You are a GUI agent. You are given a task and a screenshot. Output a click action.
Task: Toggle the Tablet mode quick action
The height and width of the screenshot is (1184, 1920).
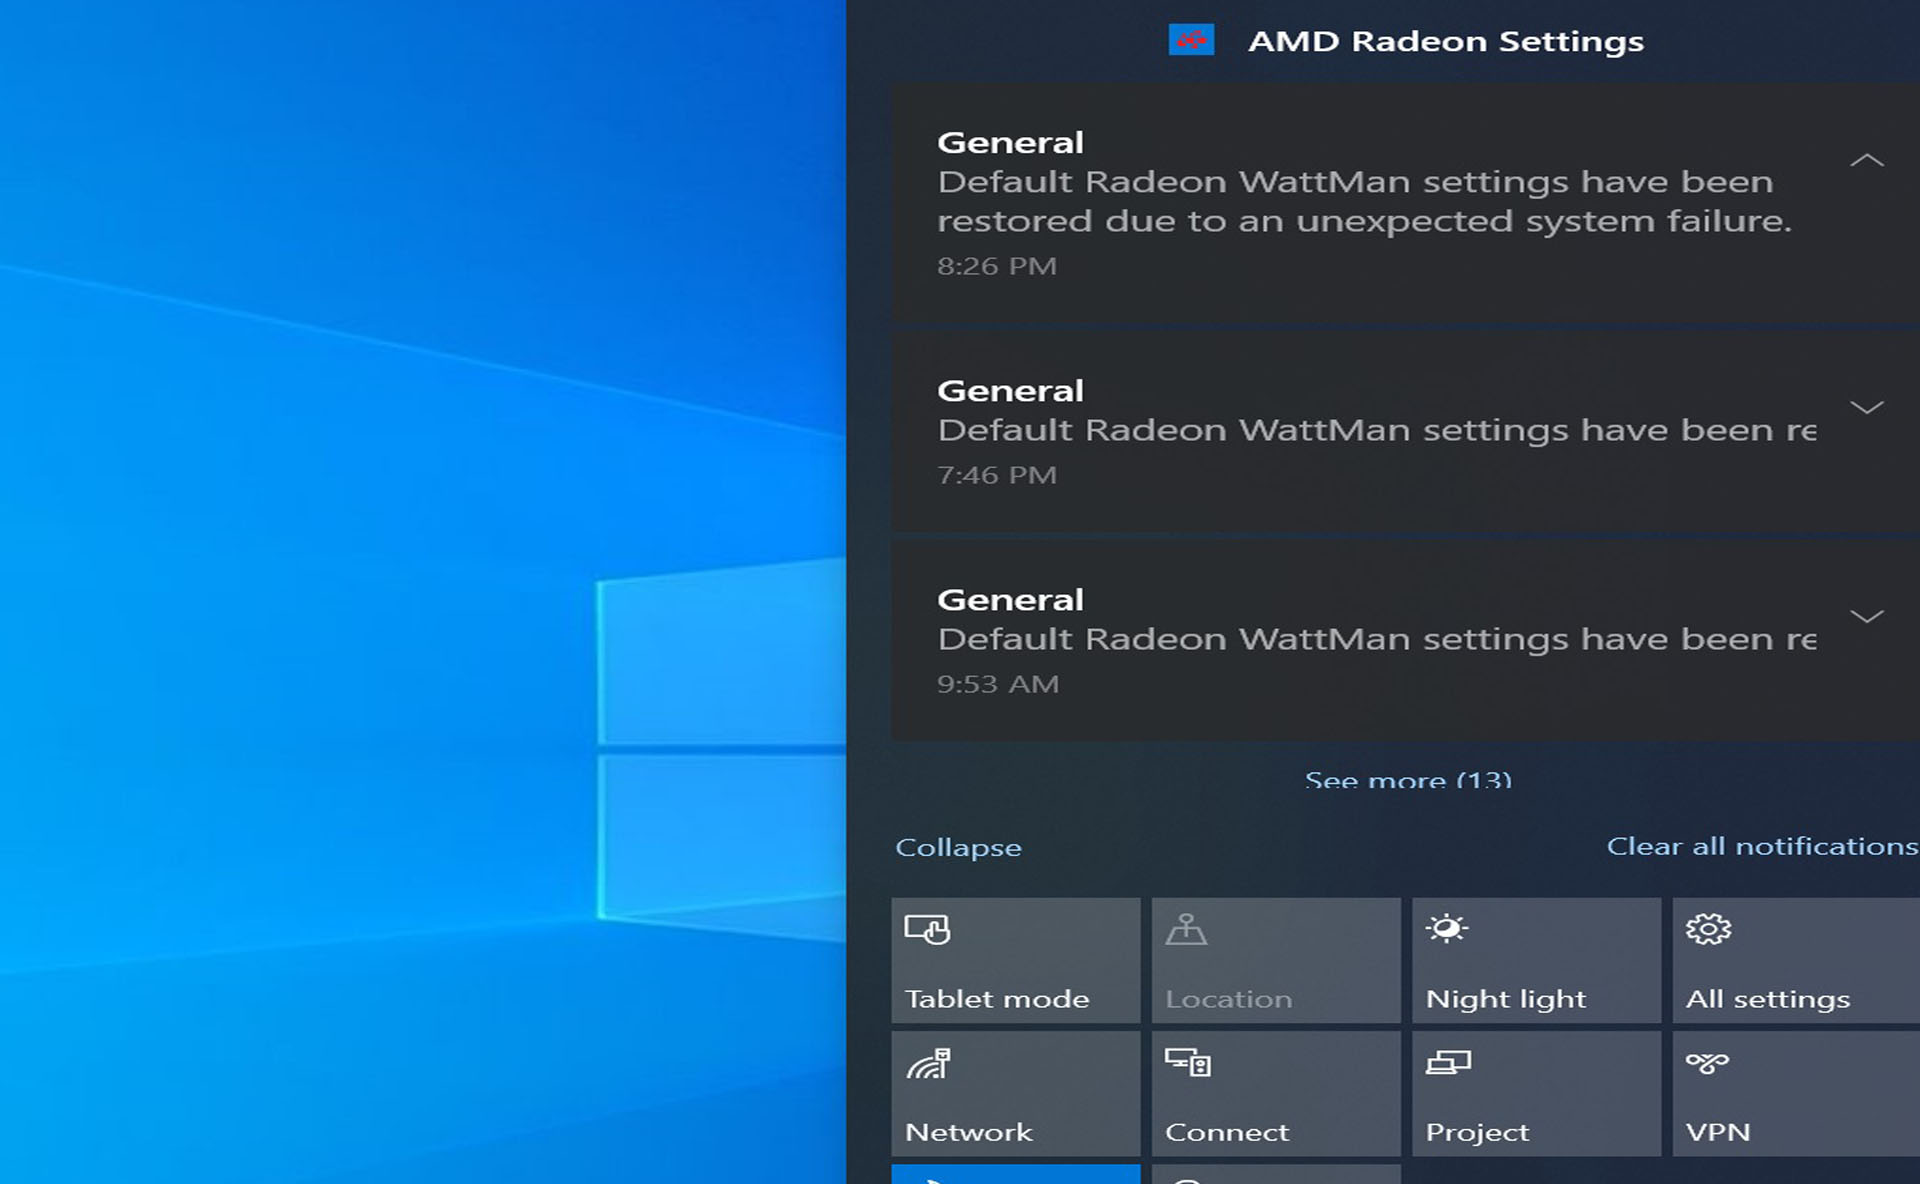pos(1015,960)
